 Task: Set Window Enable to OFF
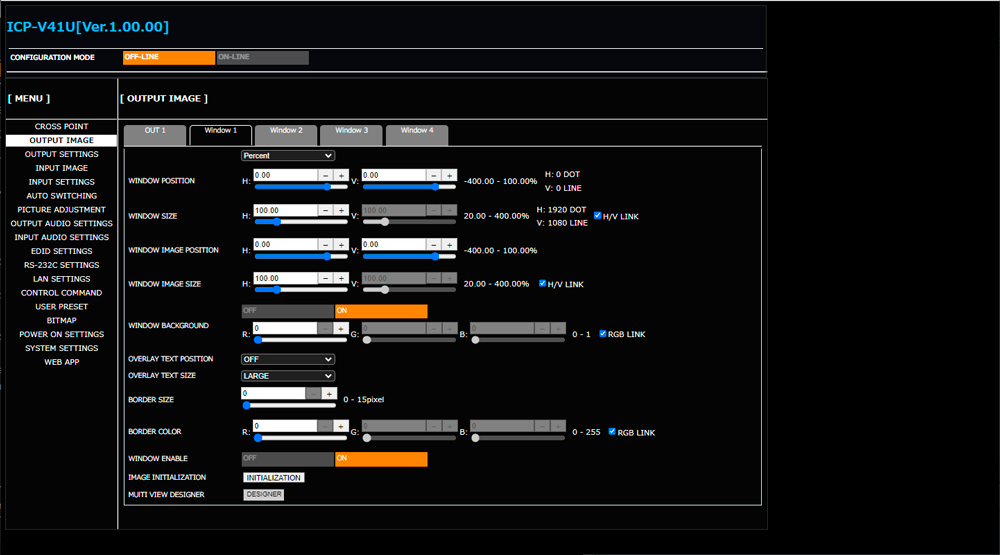click(288, 459)
